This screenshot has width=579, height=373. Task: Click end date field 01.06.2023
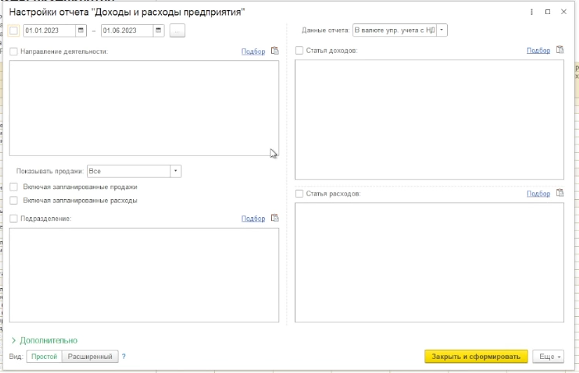click(127, 30)
